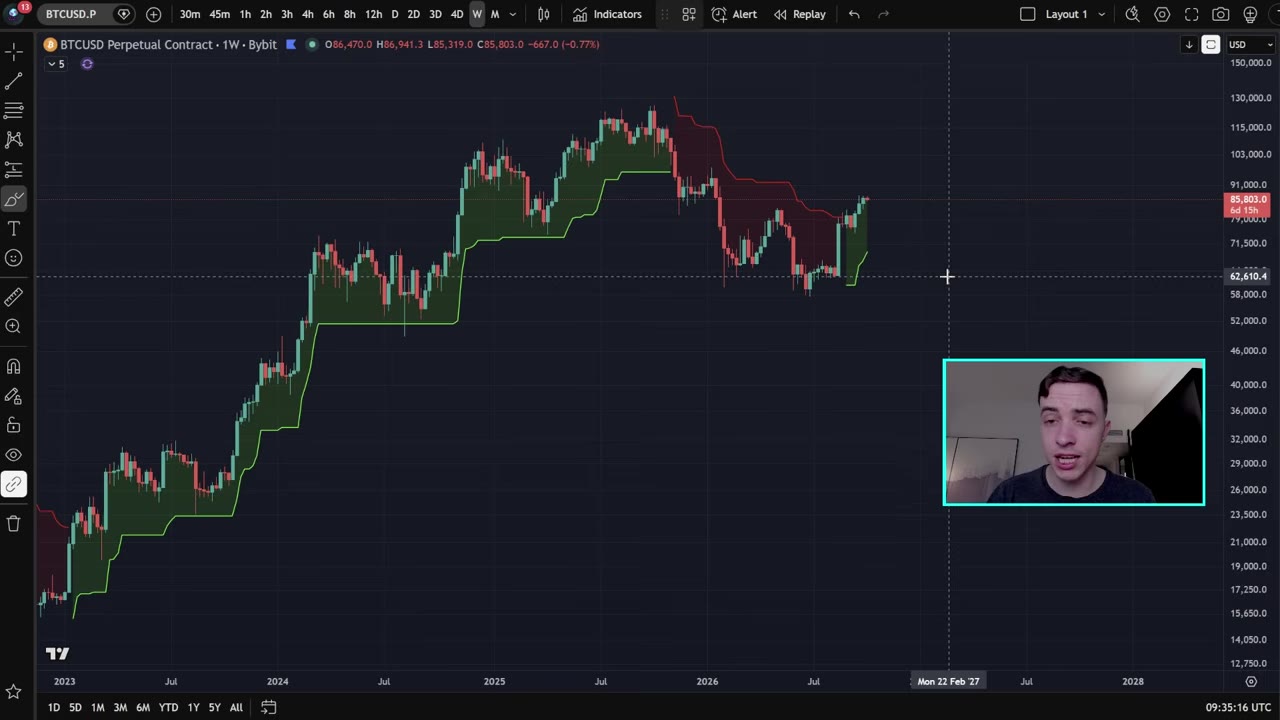Open the chart type candles selector
Image resolution: width=1280 pixels, height=720 pixels.
tap(544, 14)
